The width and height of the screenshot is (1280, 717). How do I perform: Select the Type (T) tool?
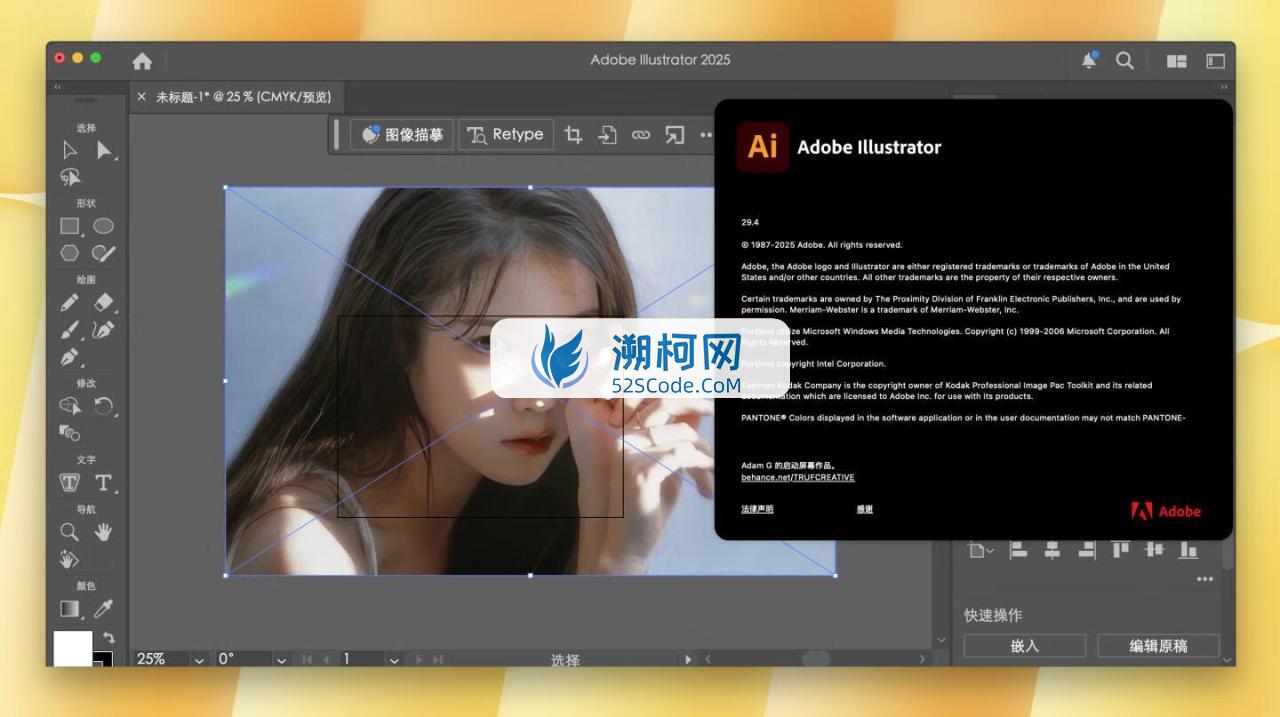[x=103, y=483]
